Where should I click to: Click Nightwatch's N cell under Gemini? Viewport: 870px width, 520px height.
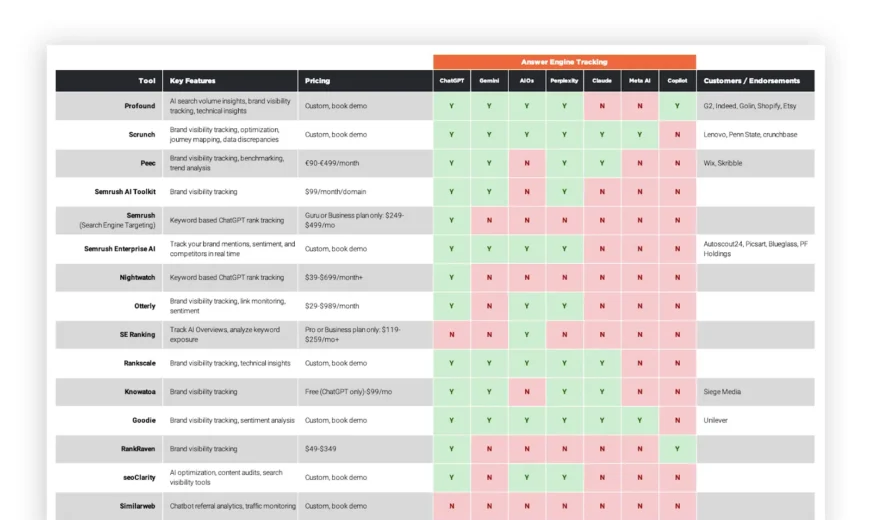(489, 277)
